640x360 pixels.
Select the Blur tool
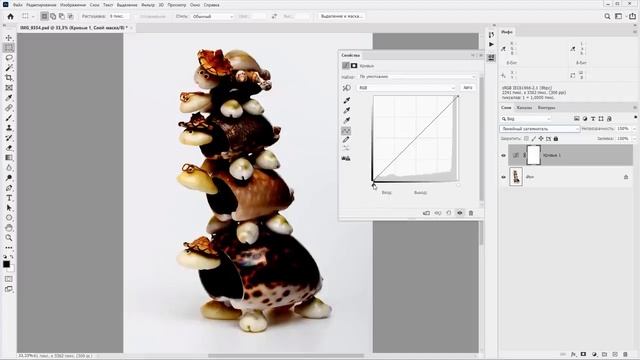point(9,168)
